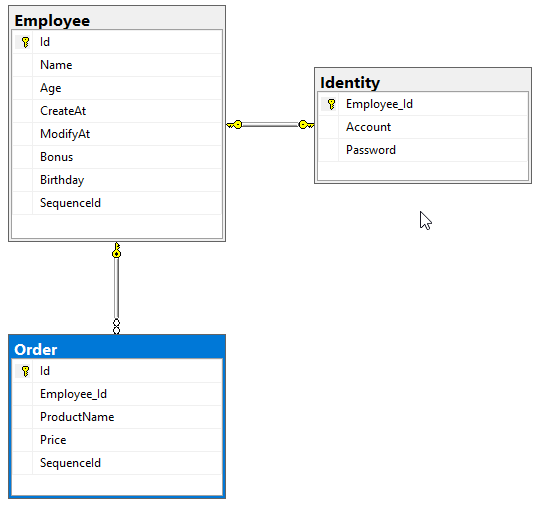Select the Price column in Order

[117, 440]
